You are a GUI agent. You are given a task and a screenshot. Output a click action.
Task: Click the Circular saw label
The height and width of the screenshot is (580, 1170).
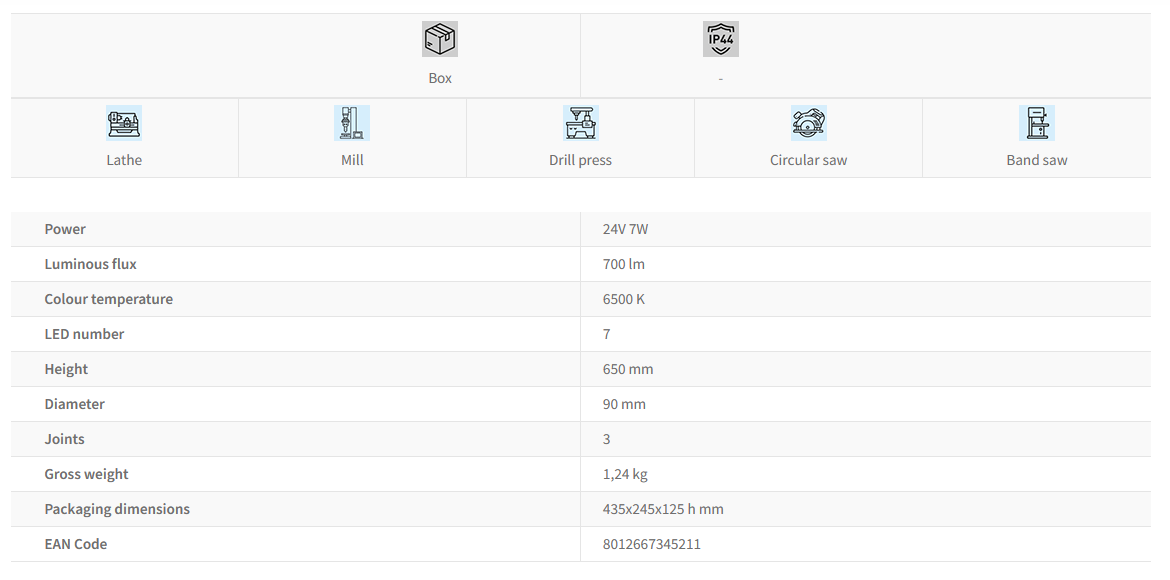point(808,160)
